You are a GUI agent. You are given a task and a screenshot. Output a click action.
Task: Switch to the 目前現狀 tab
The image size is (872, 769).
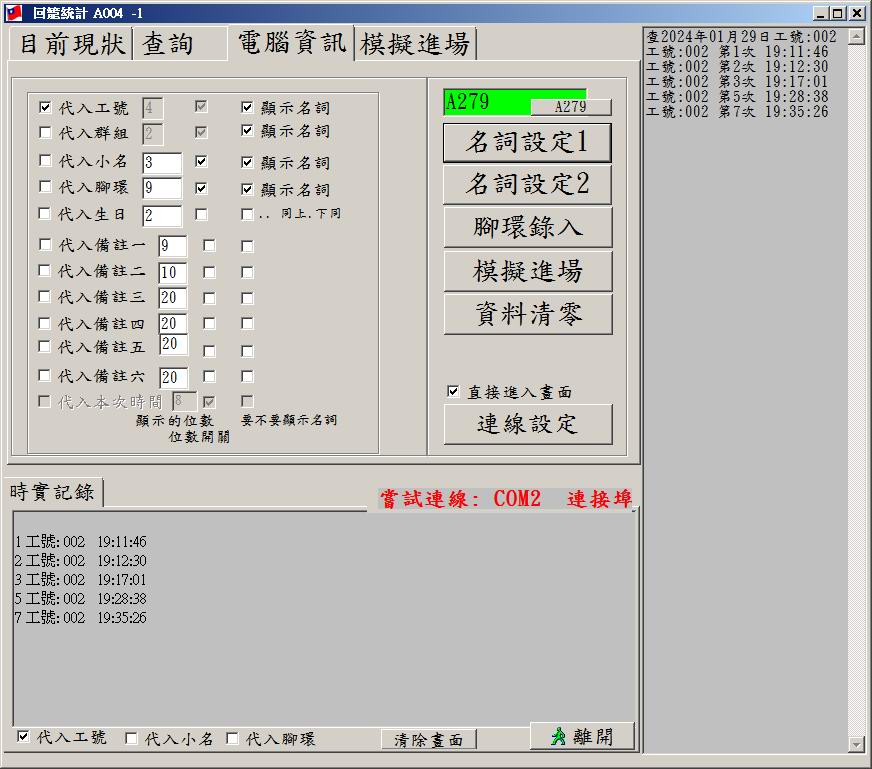pos(72,44)
